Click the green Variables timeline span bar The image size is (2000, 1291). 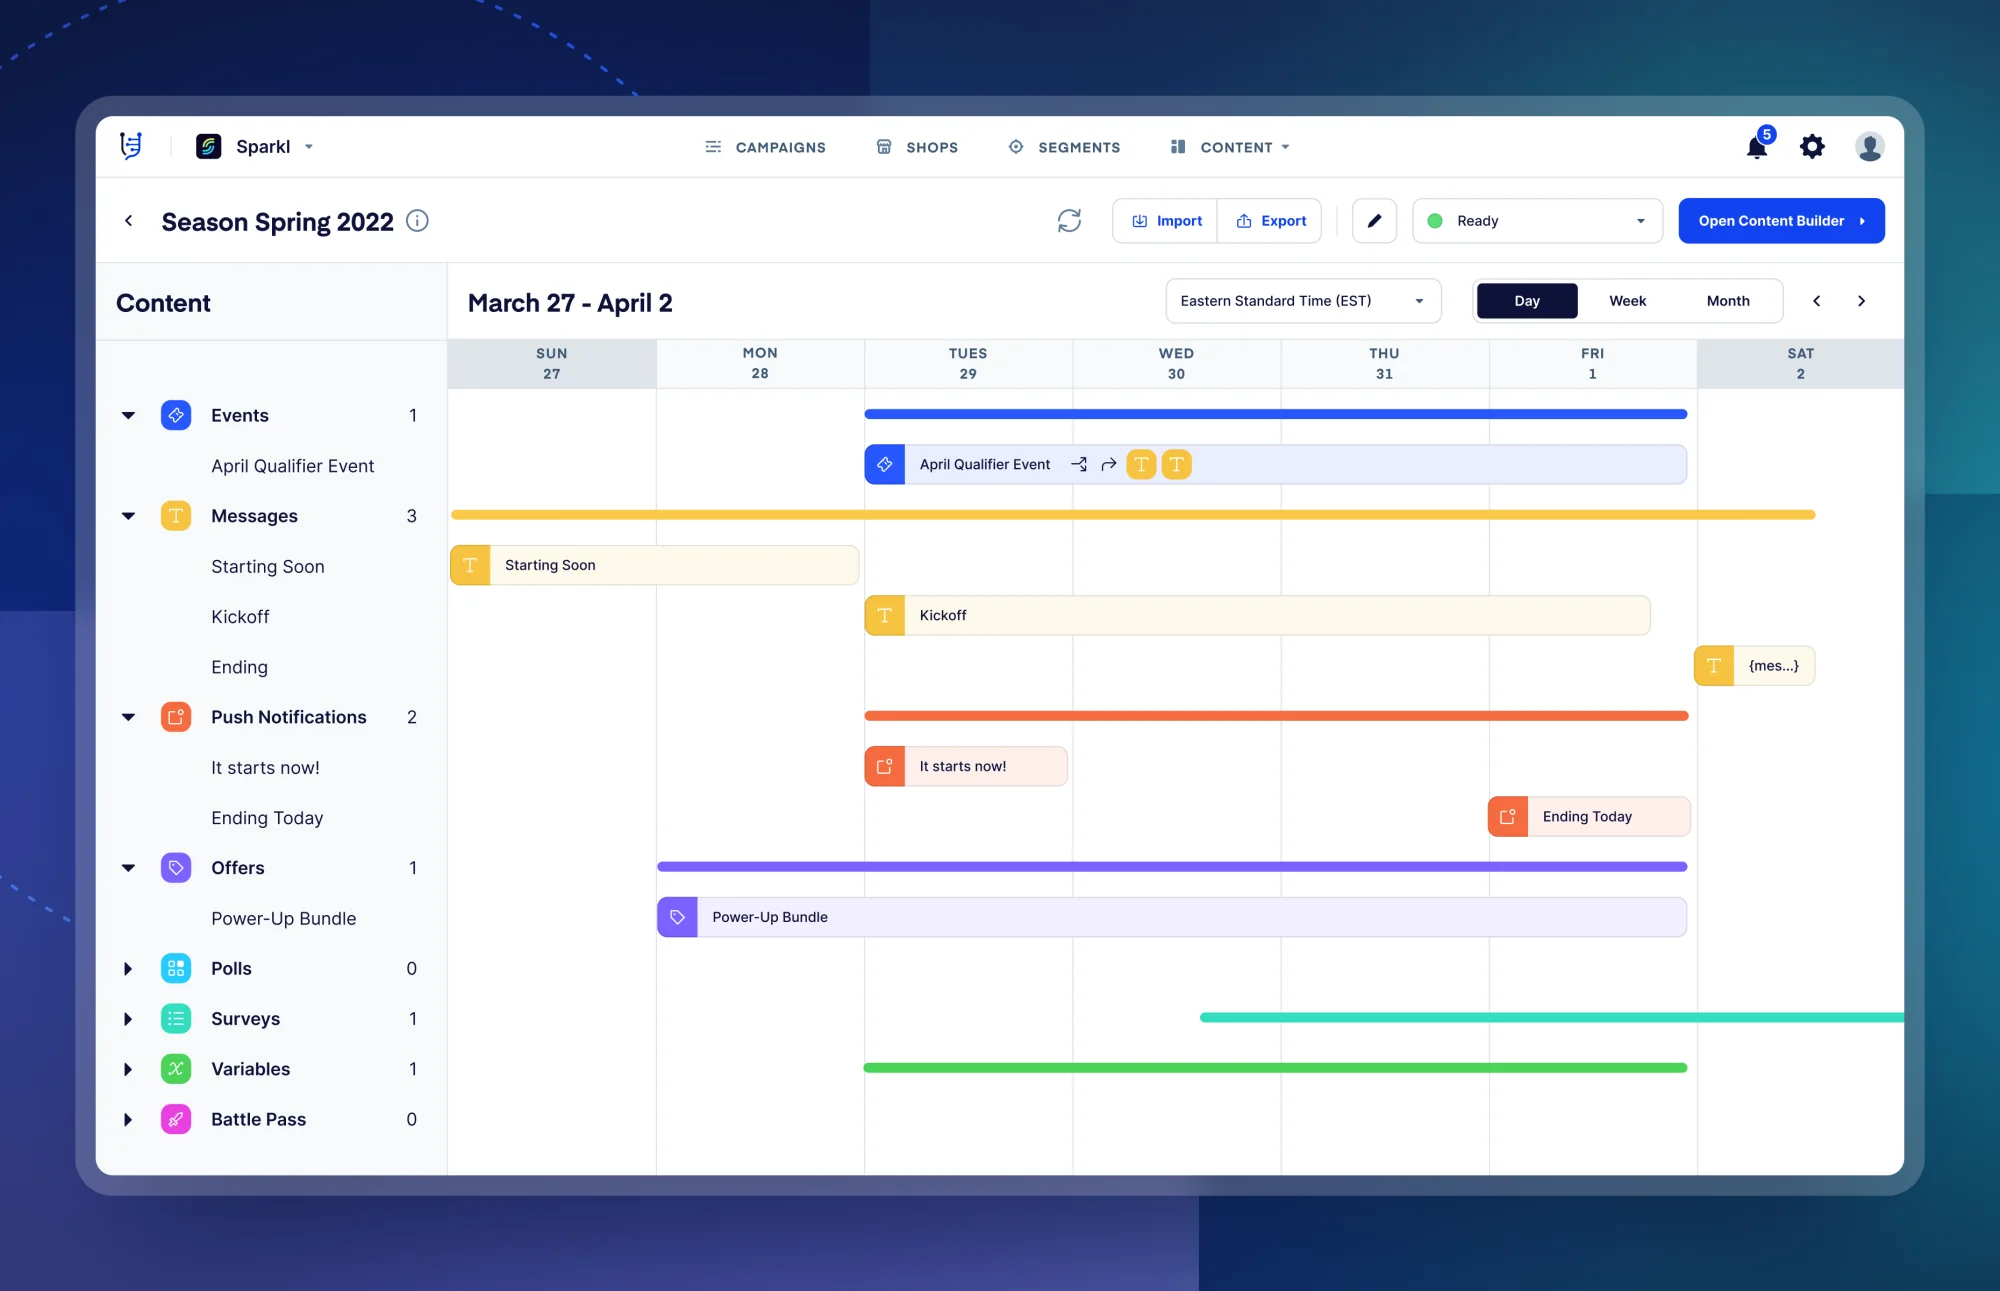1275,1068
